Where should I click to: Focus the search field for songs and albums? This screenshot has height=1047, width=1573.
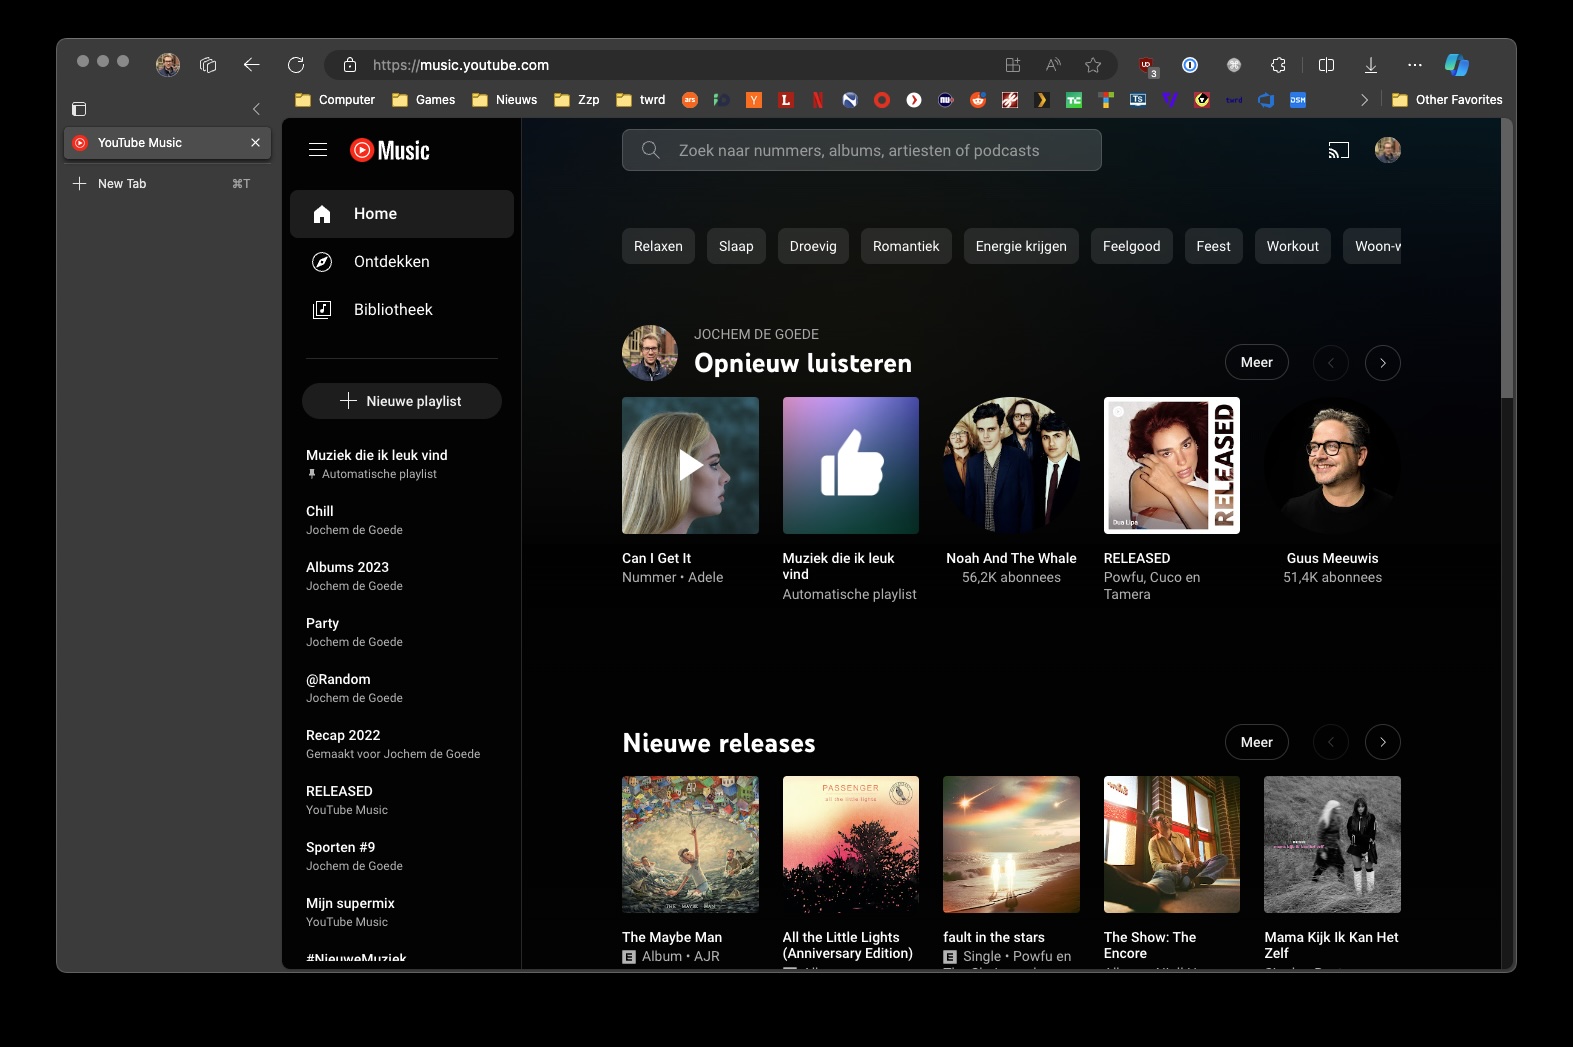tap(862, 150)
